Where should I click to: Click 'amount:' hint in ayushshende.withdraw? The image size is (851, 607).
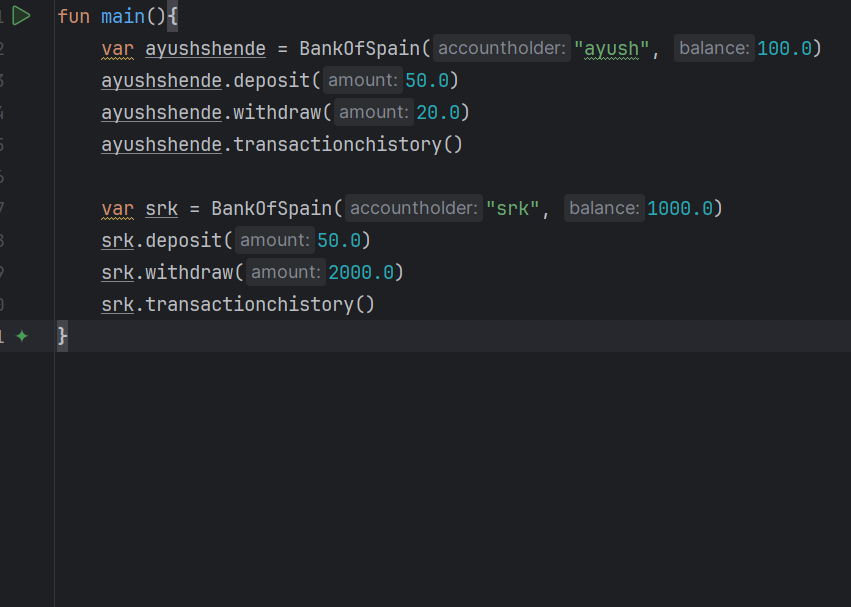374,112
